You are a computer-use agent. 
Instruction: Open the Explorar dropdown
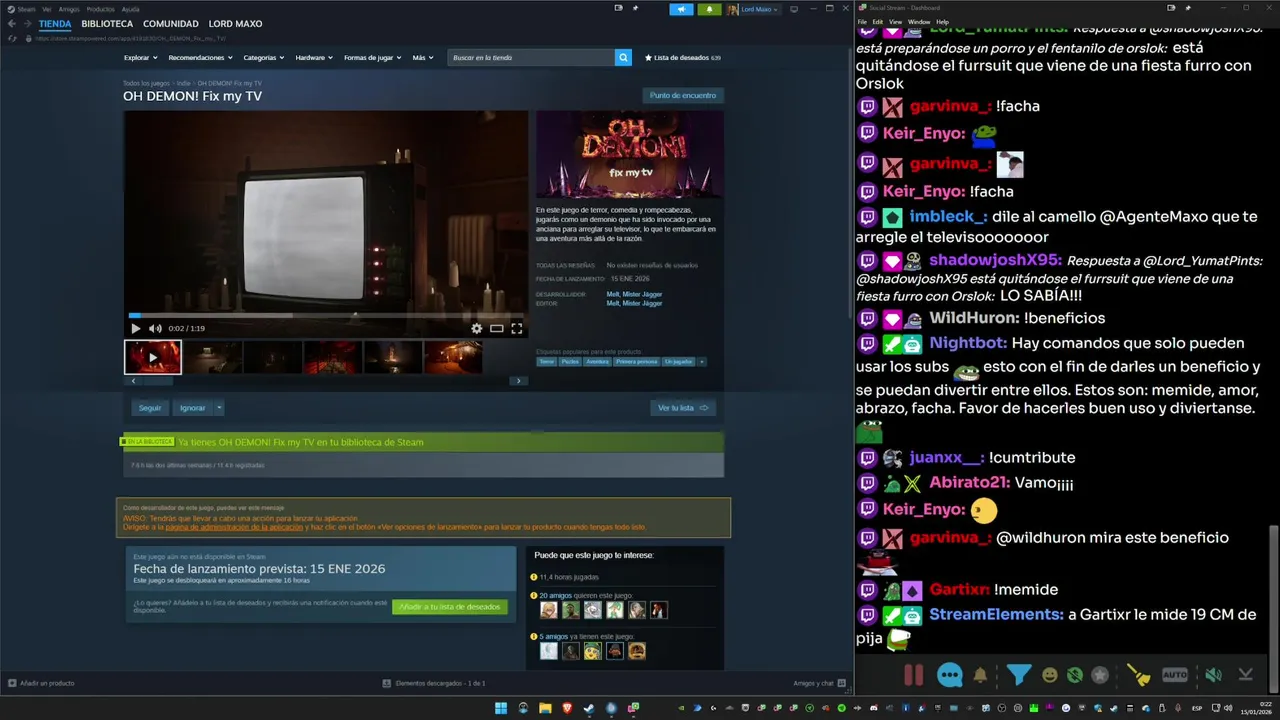pyautogui.click(x=140, y=58)
